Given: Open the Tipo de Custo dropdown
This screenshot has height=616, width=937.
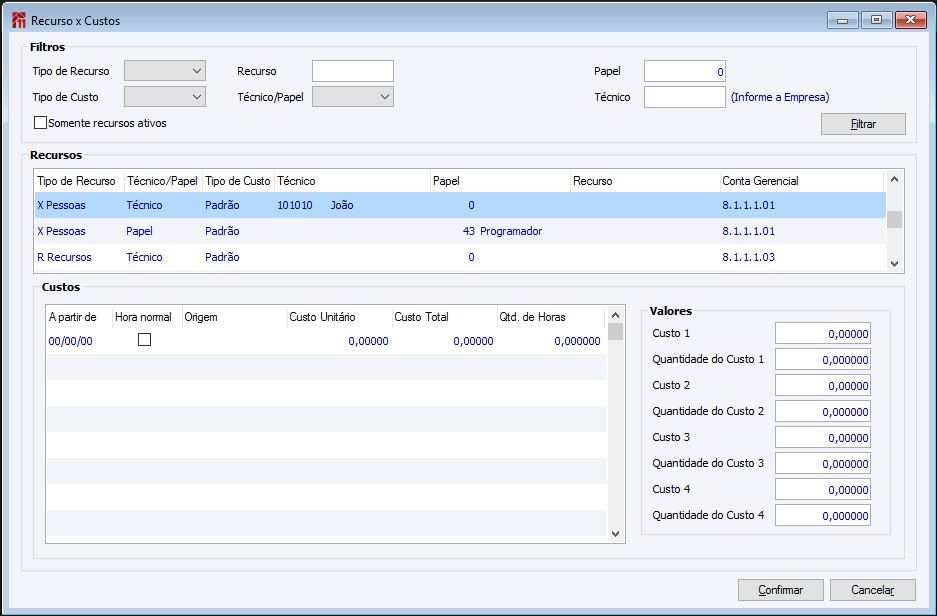Looking at the screenshot, I should point(165,97).
